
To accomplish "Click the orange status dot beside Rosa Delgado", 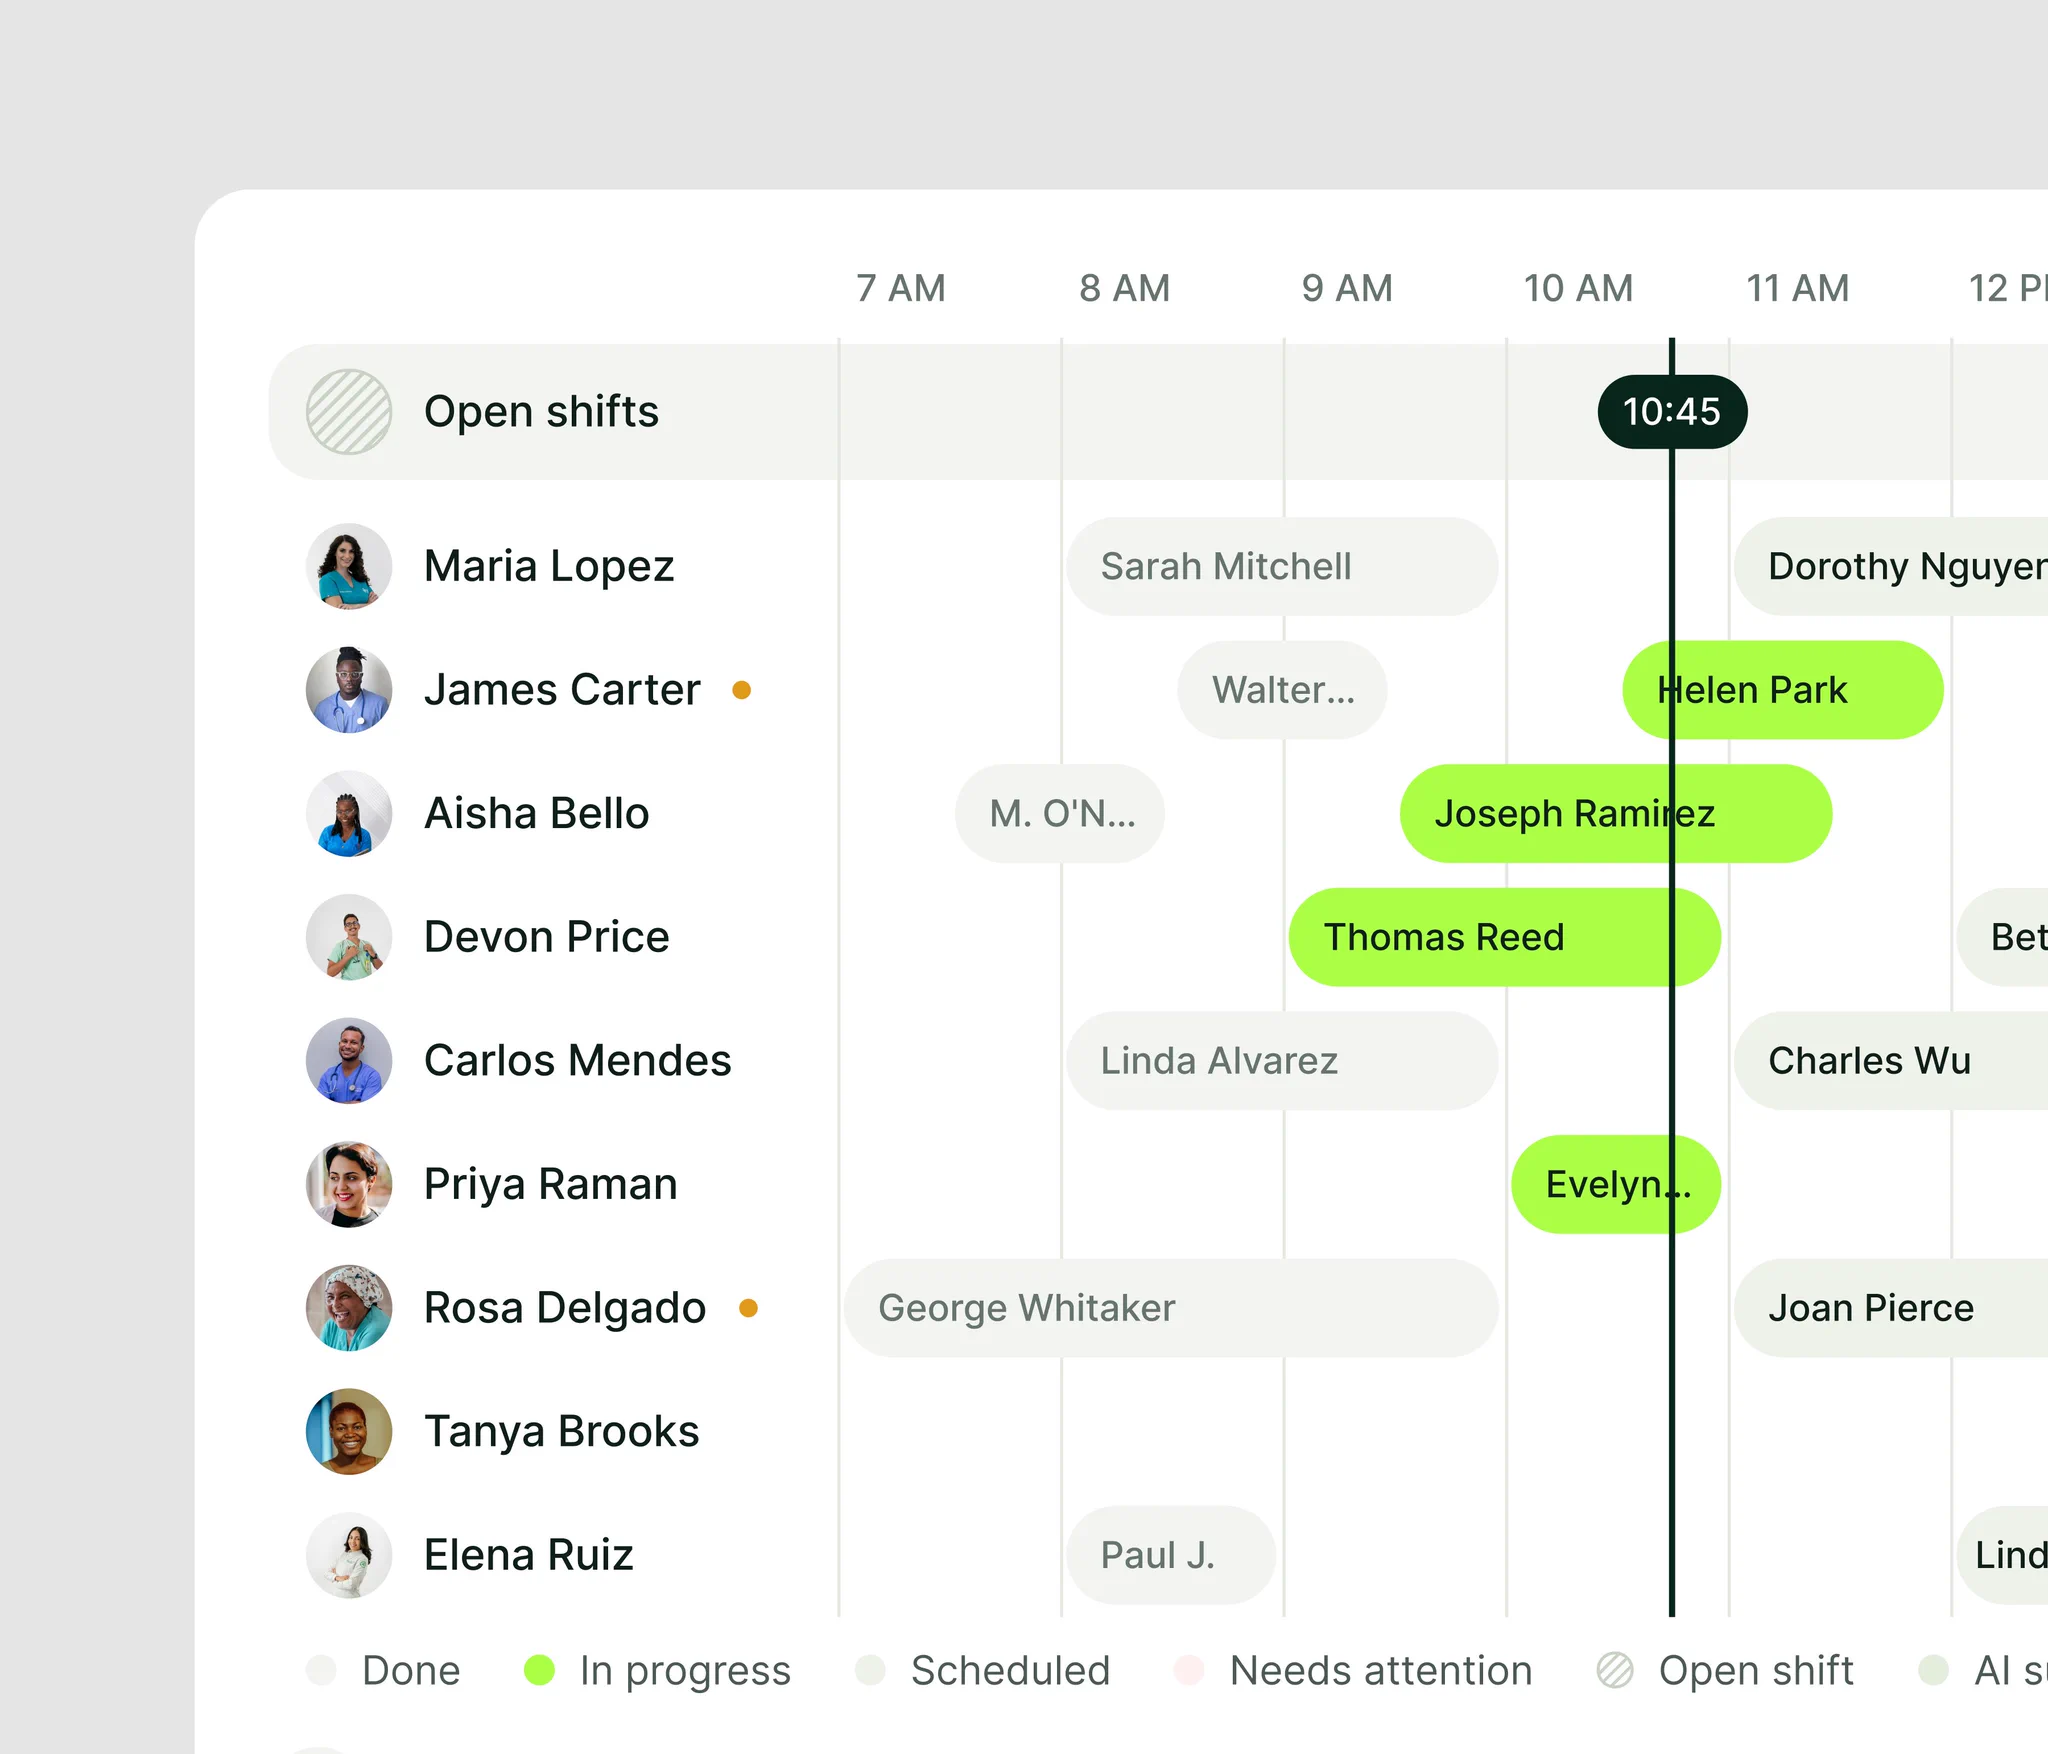I will pos(748,1308).
